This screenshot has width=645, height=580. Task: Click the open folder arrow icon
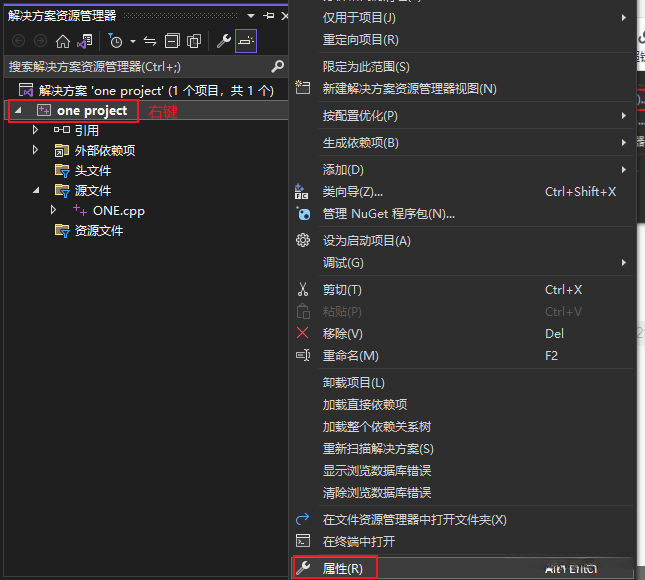303,519
